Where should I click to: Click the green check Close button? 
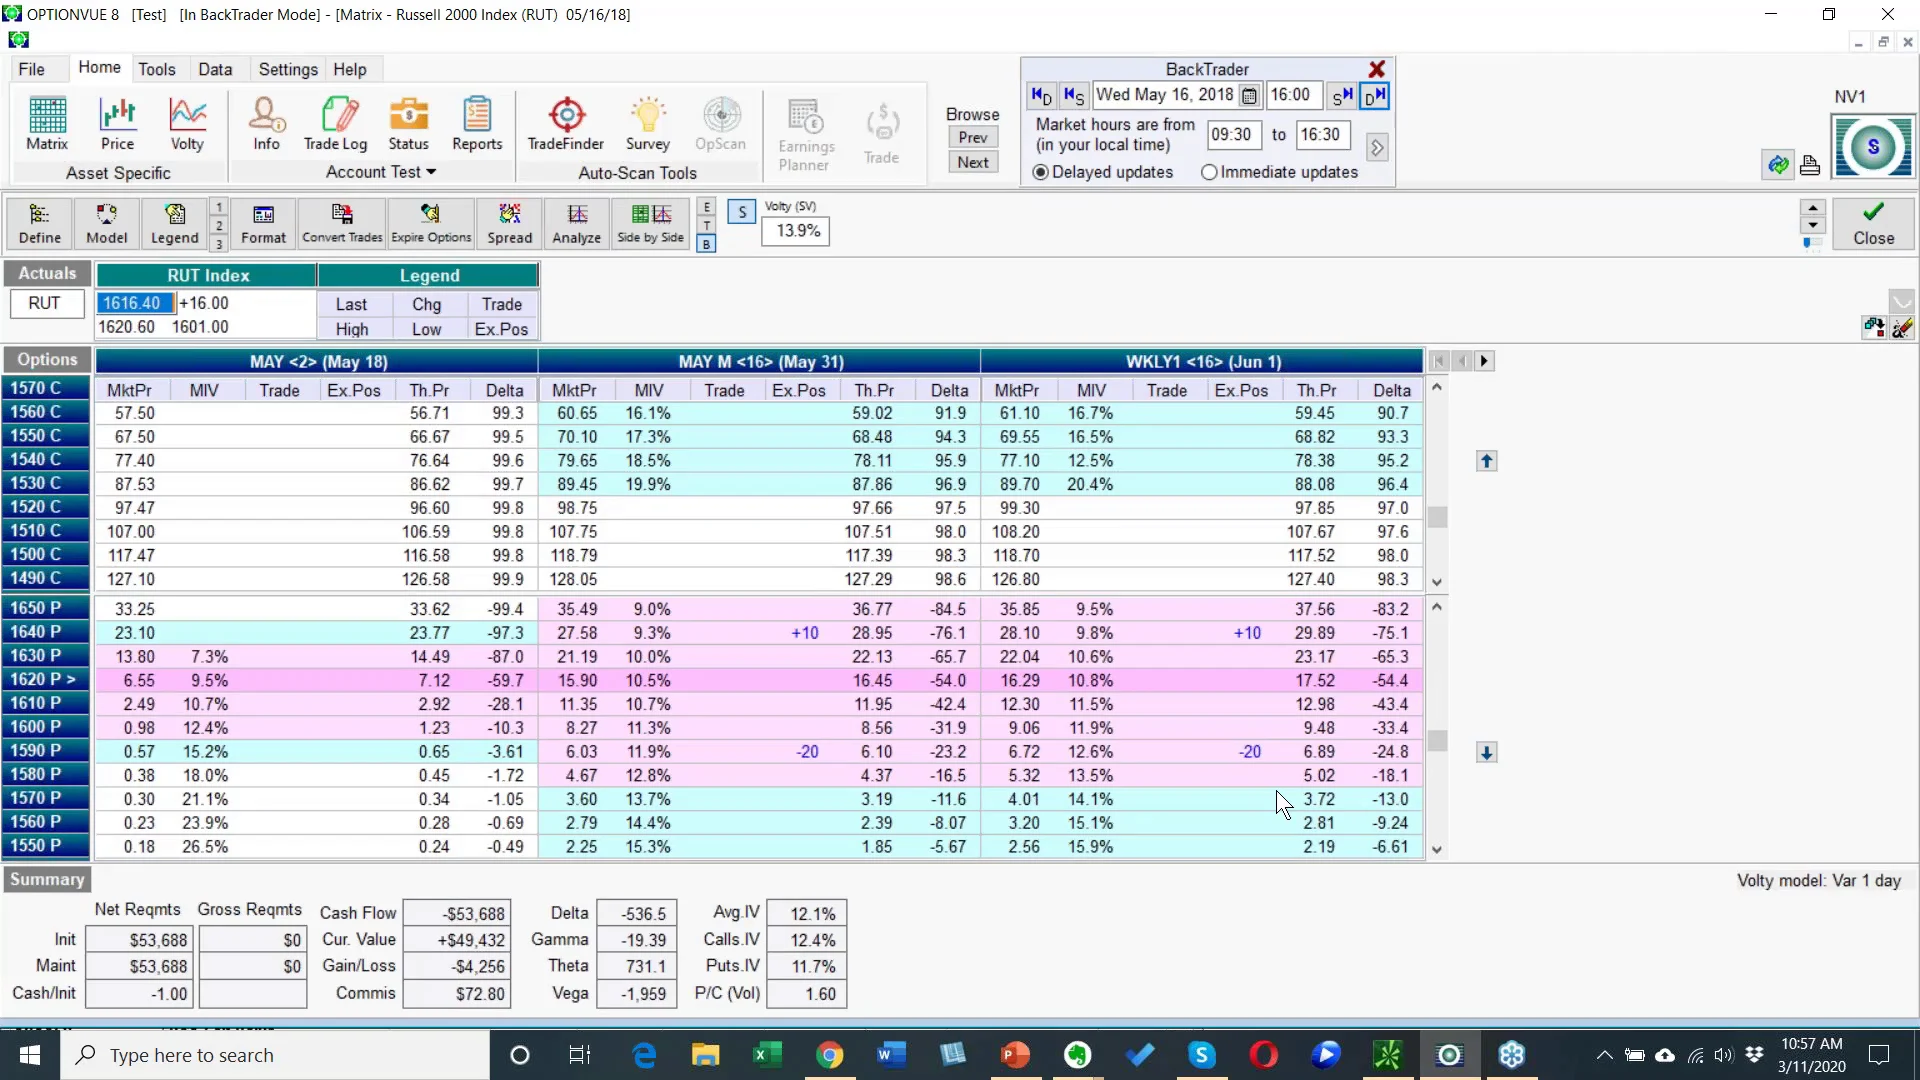(1874, 223)
